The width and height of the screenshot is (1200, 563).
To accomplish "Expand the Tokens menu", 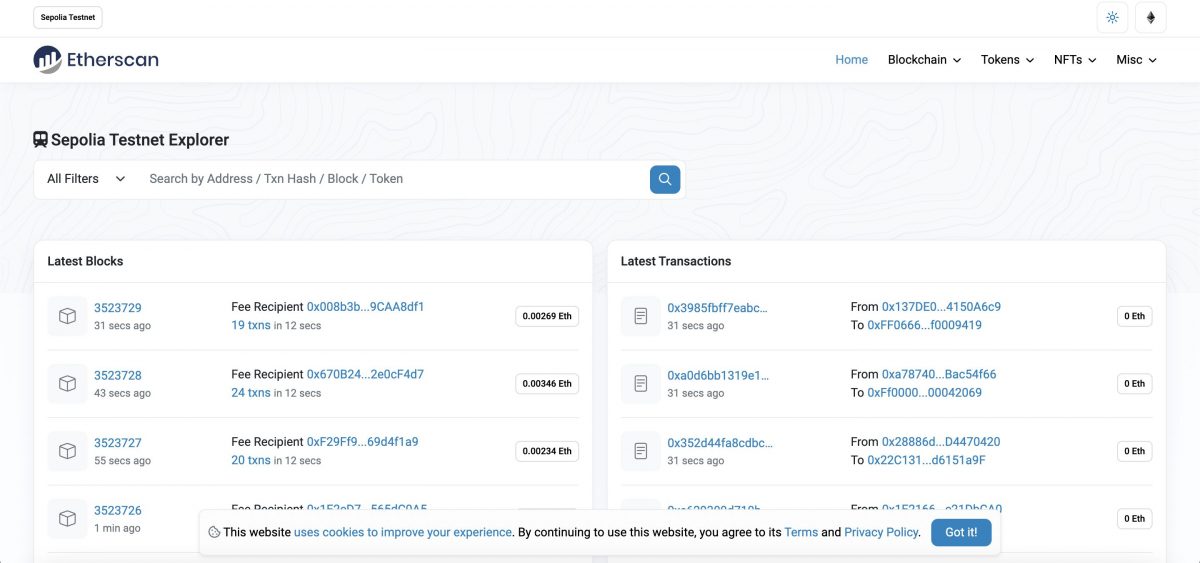I will (x=1007, y=60).
